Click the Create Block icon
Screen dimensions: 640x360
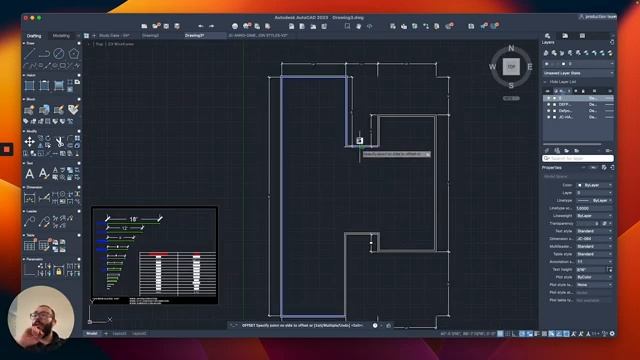[29, 110]
